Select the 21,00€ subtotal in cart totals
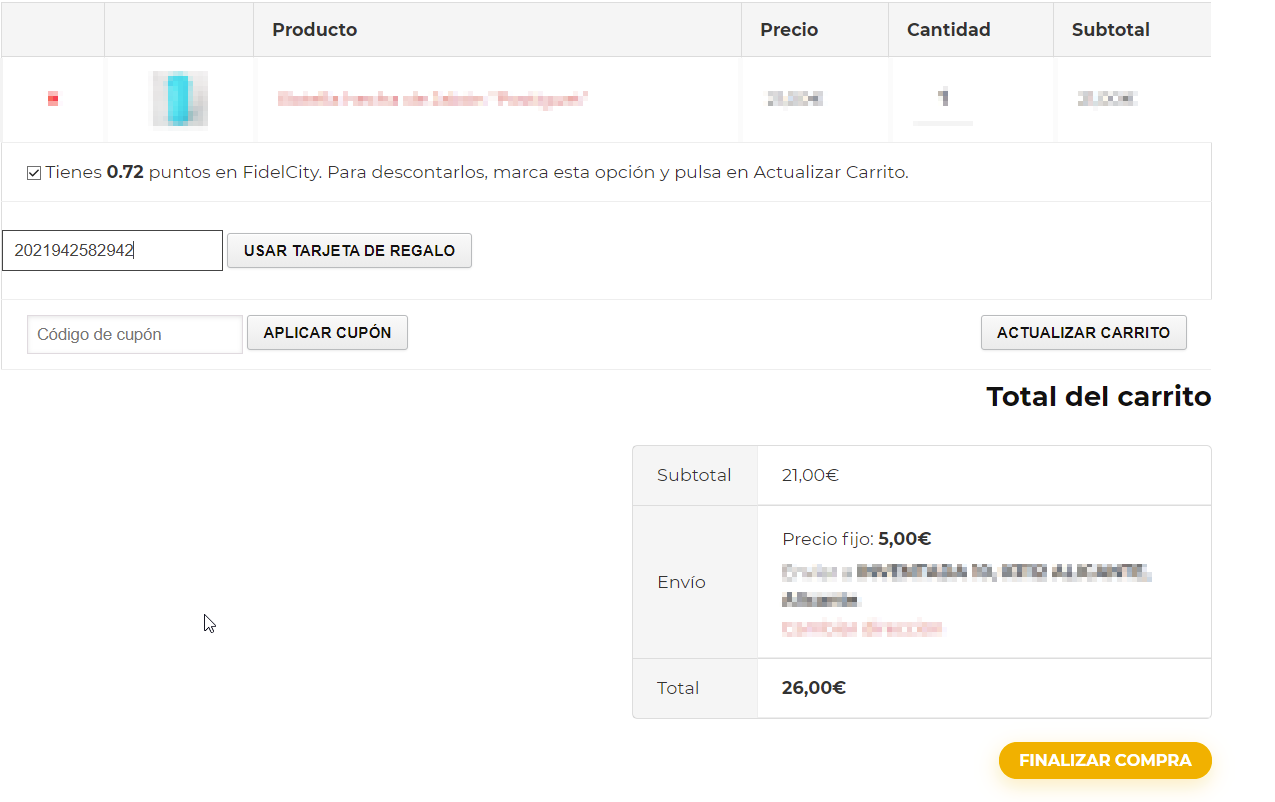 coord(810,475)
